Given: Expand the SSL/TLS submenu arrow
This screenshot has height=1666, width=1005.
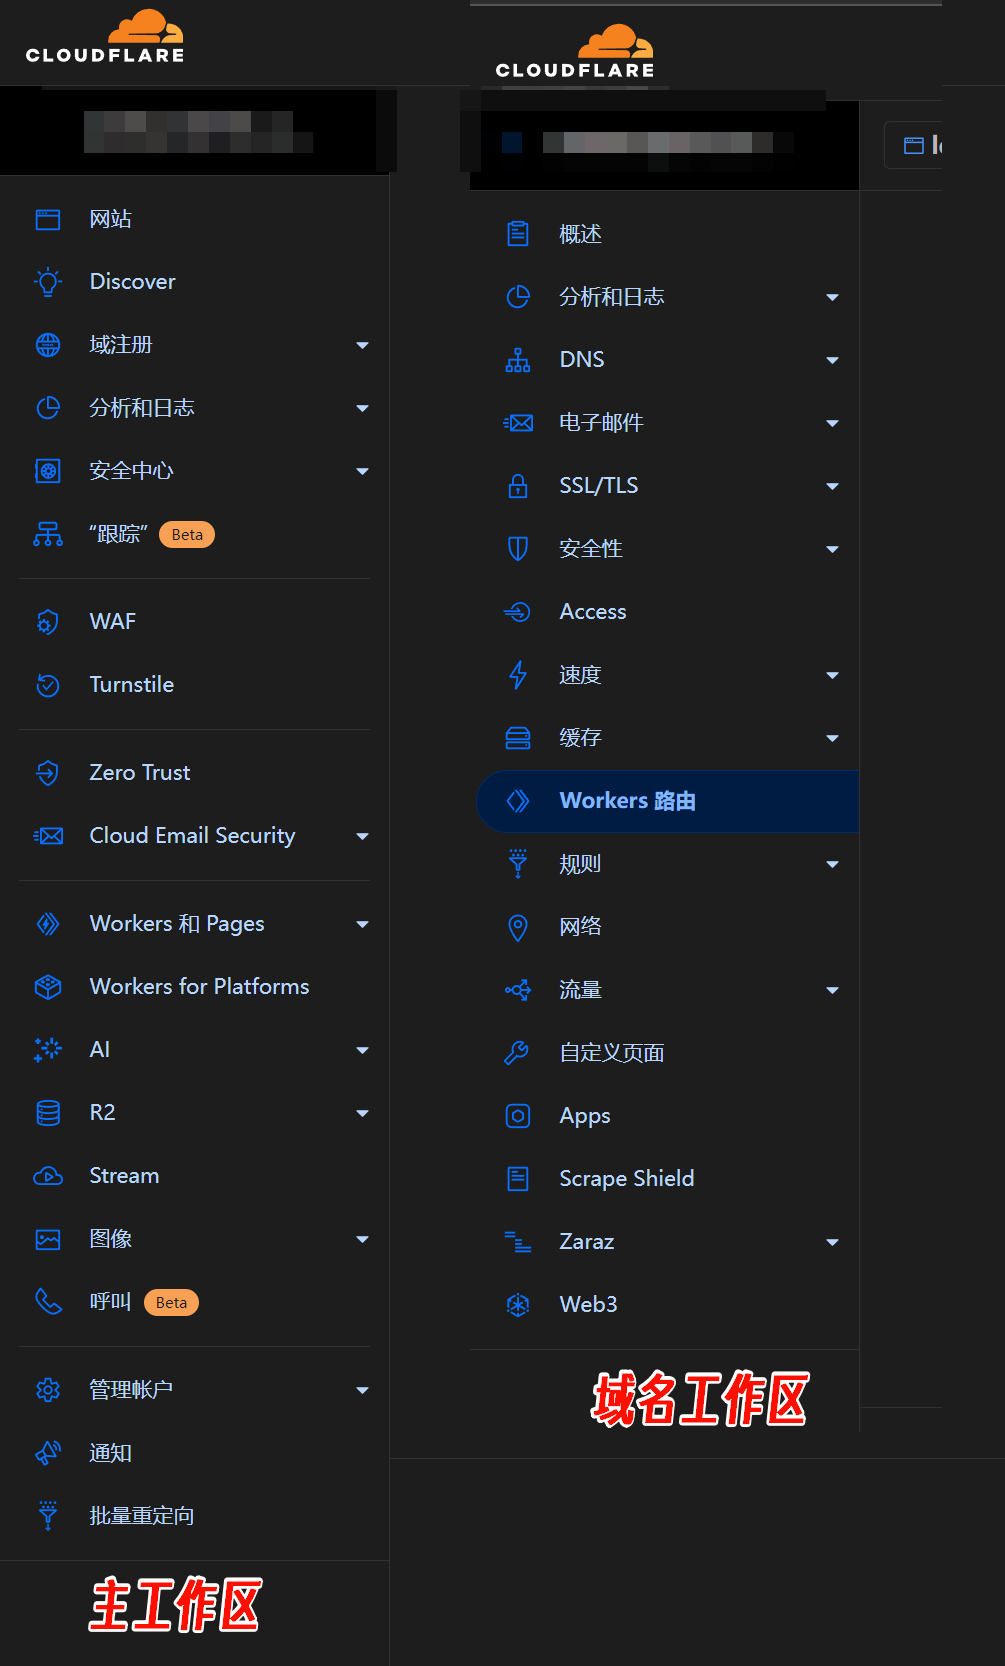Looking at the screenshot, I should 833,486.
